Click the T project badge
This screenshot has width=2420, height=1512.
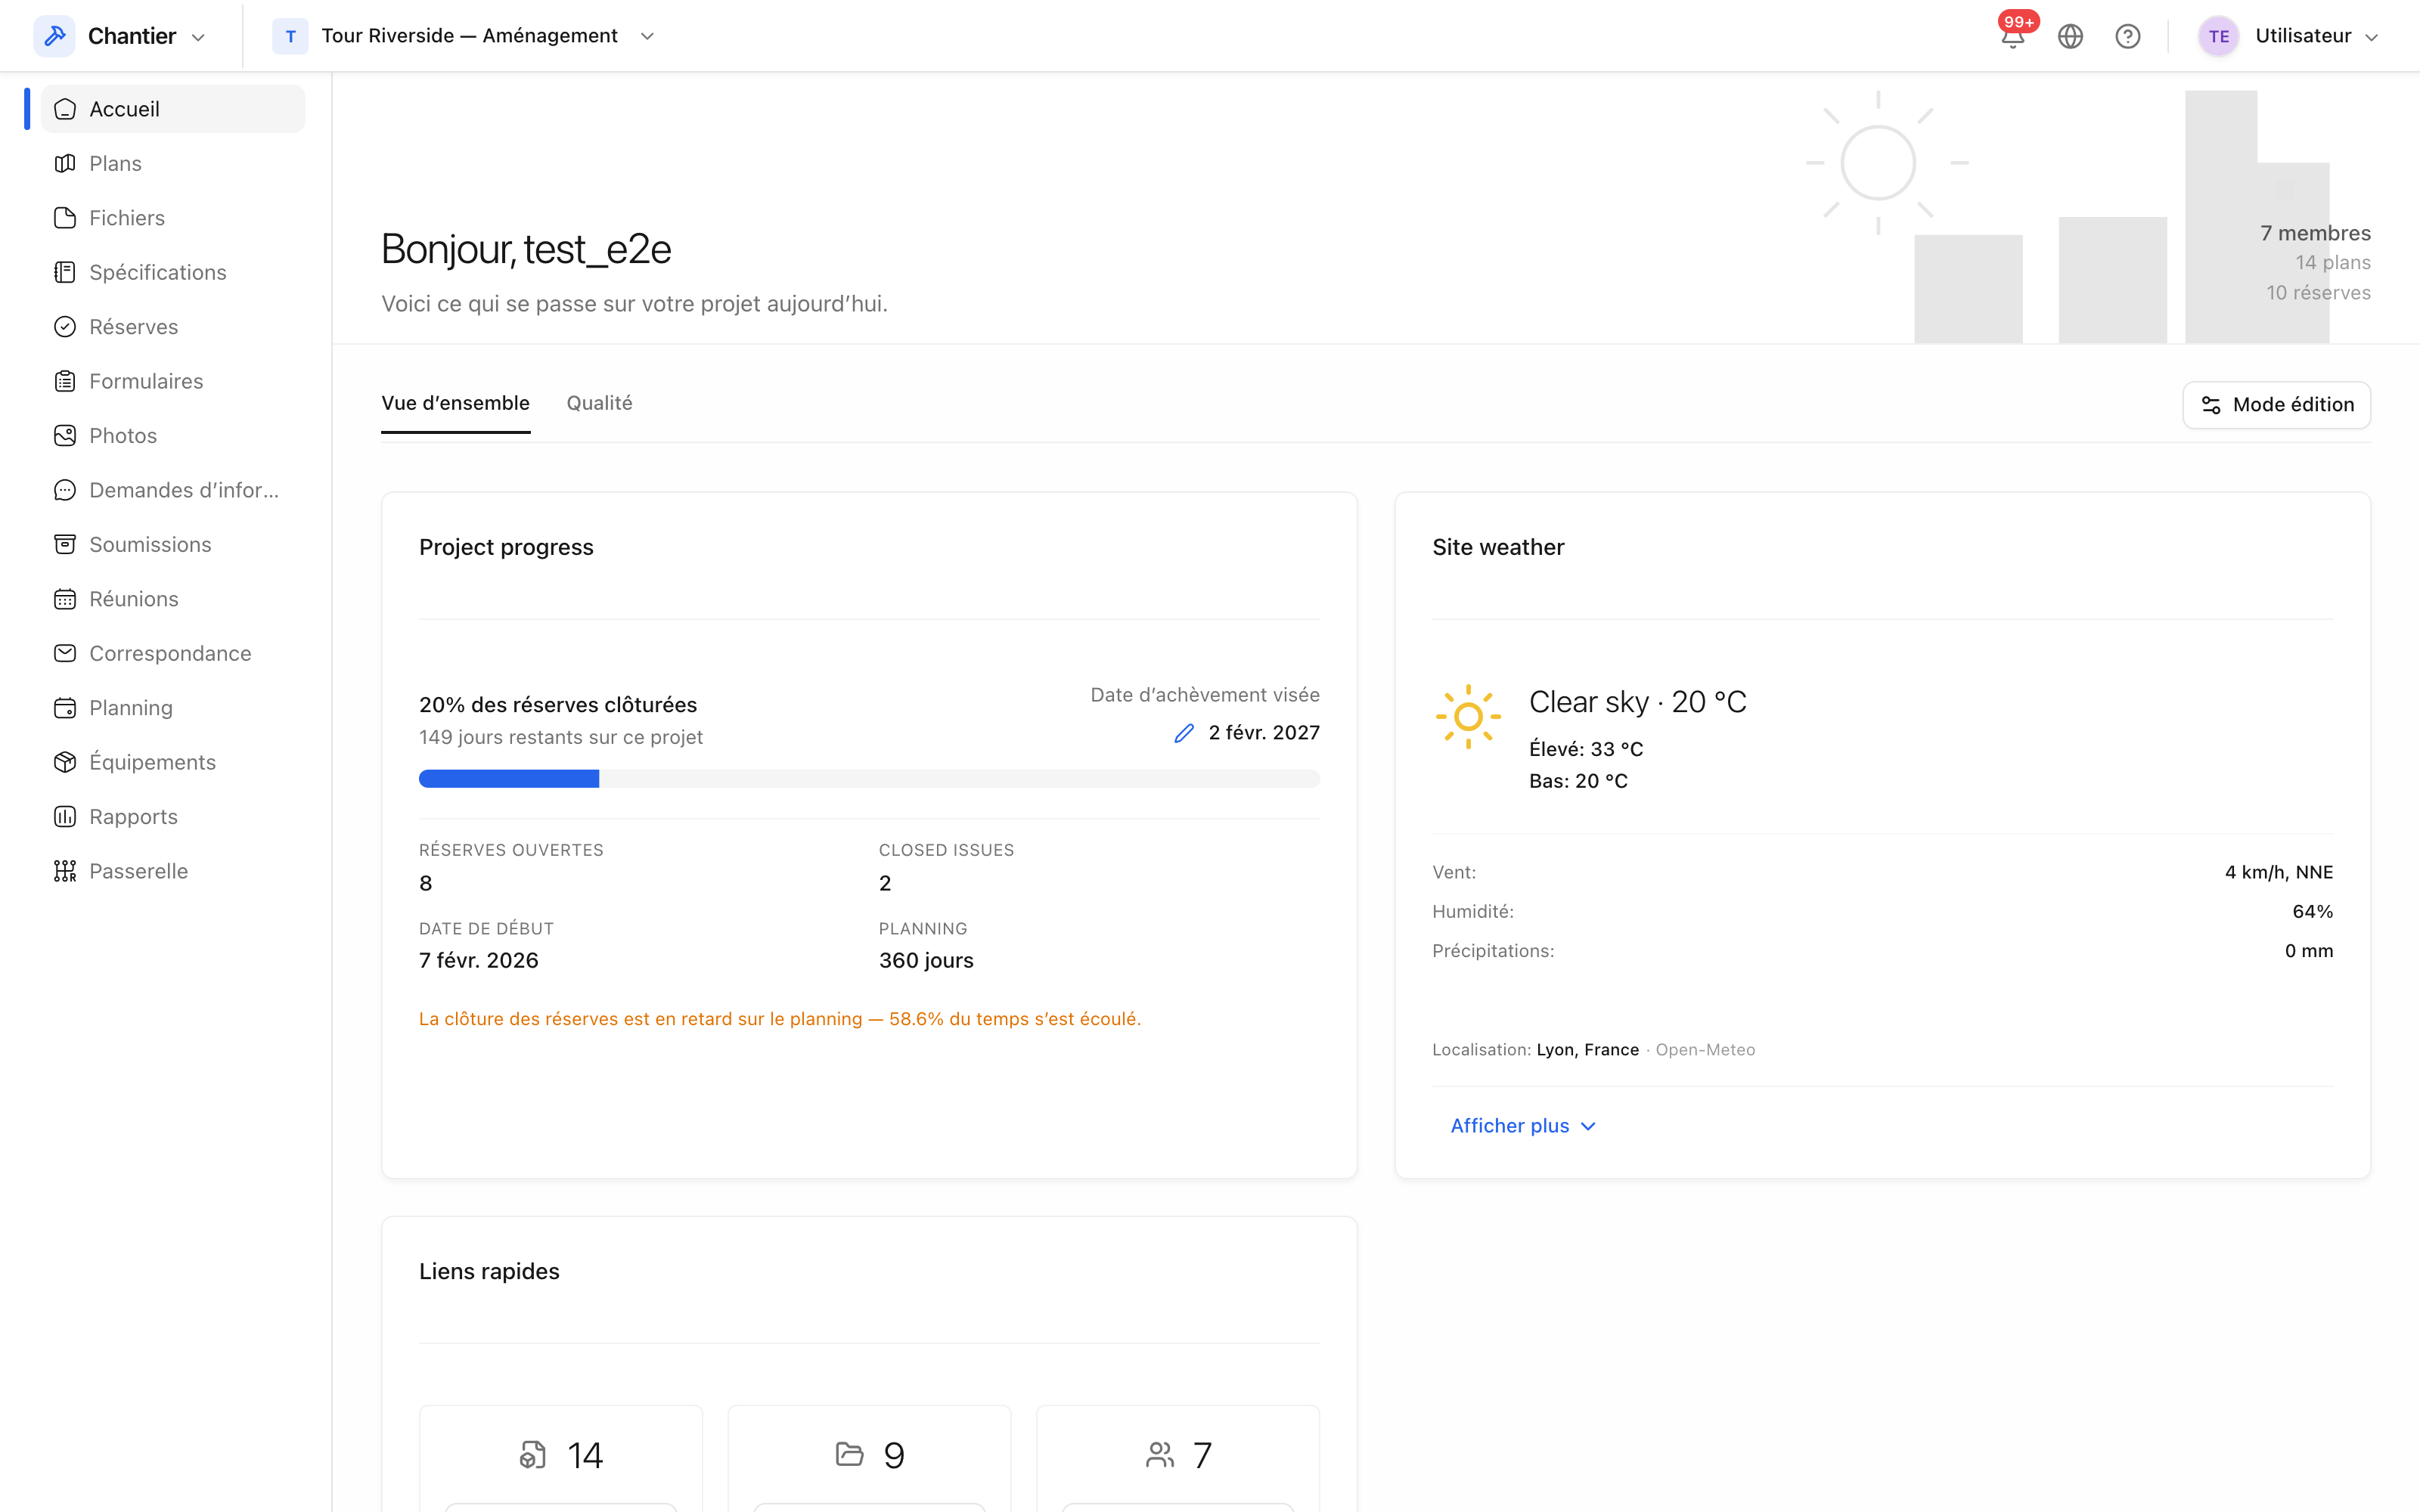290,36
